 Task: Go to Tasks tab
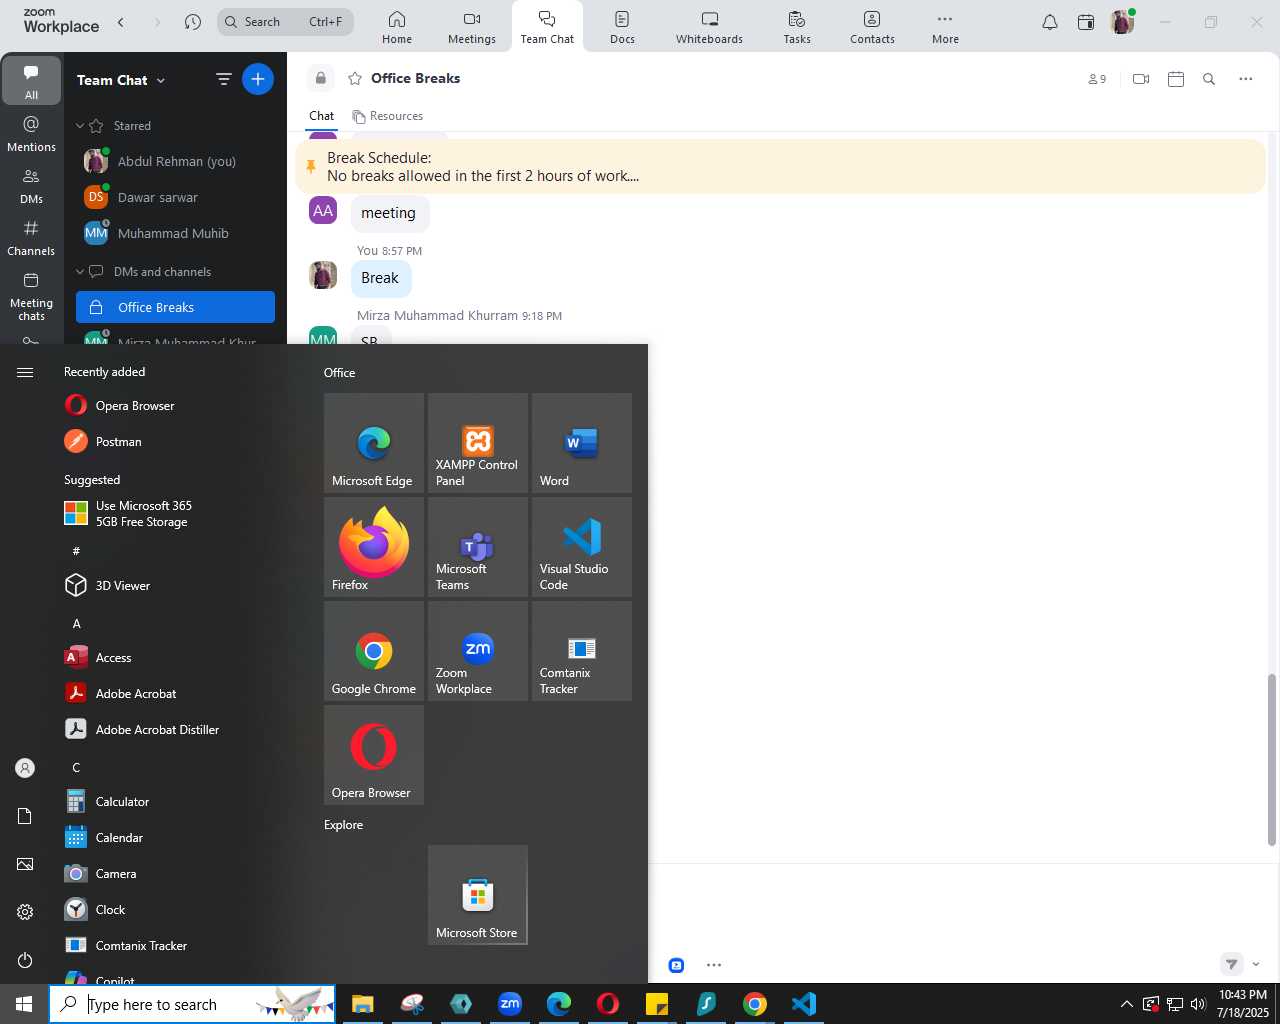click(797, 27)
